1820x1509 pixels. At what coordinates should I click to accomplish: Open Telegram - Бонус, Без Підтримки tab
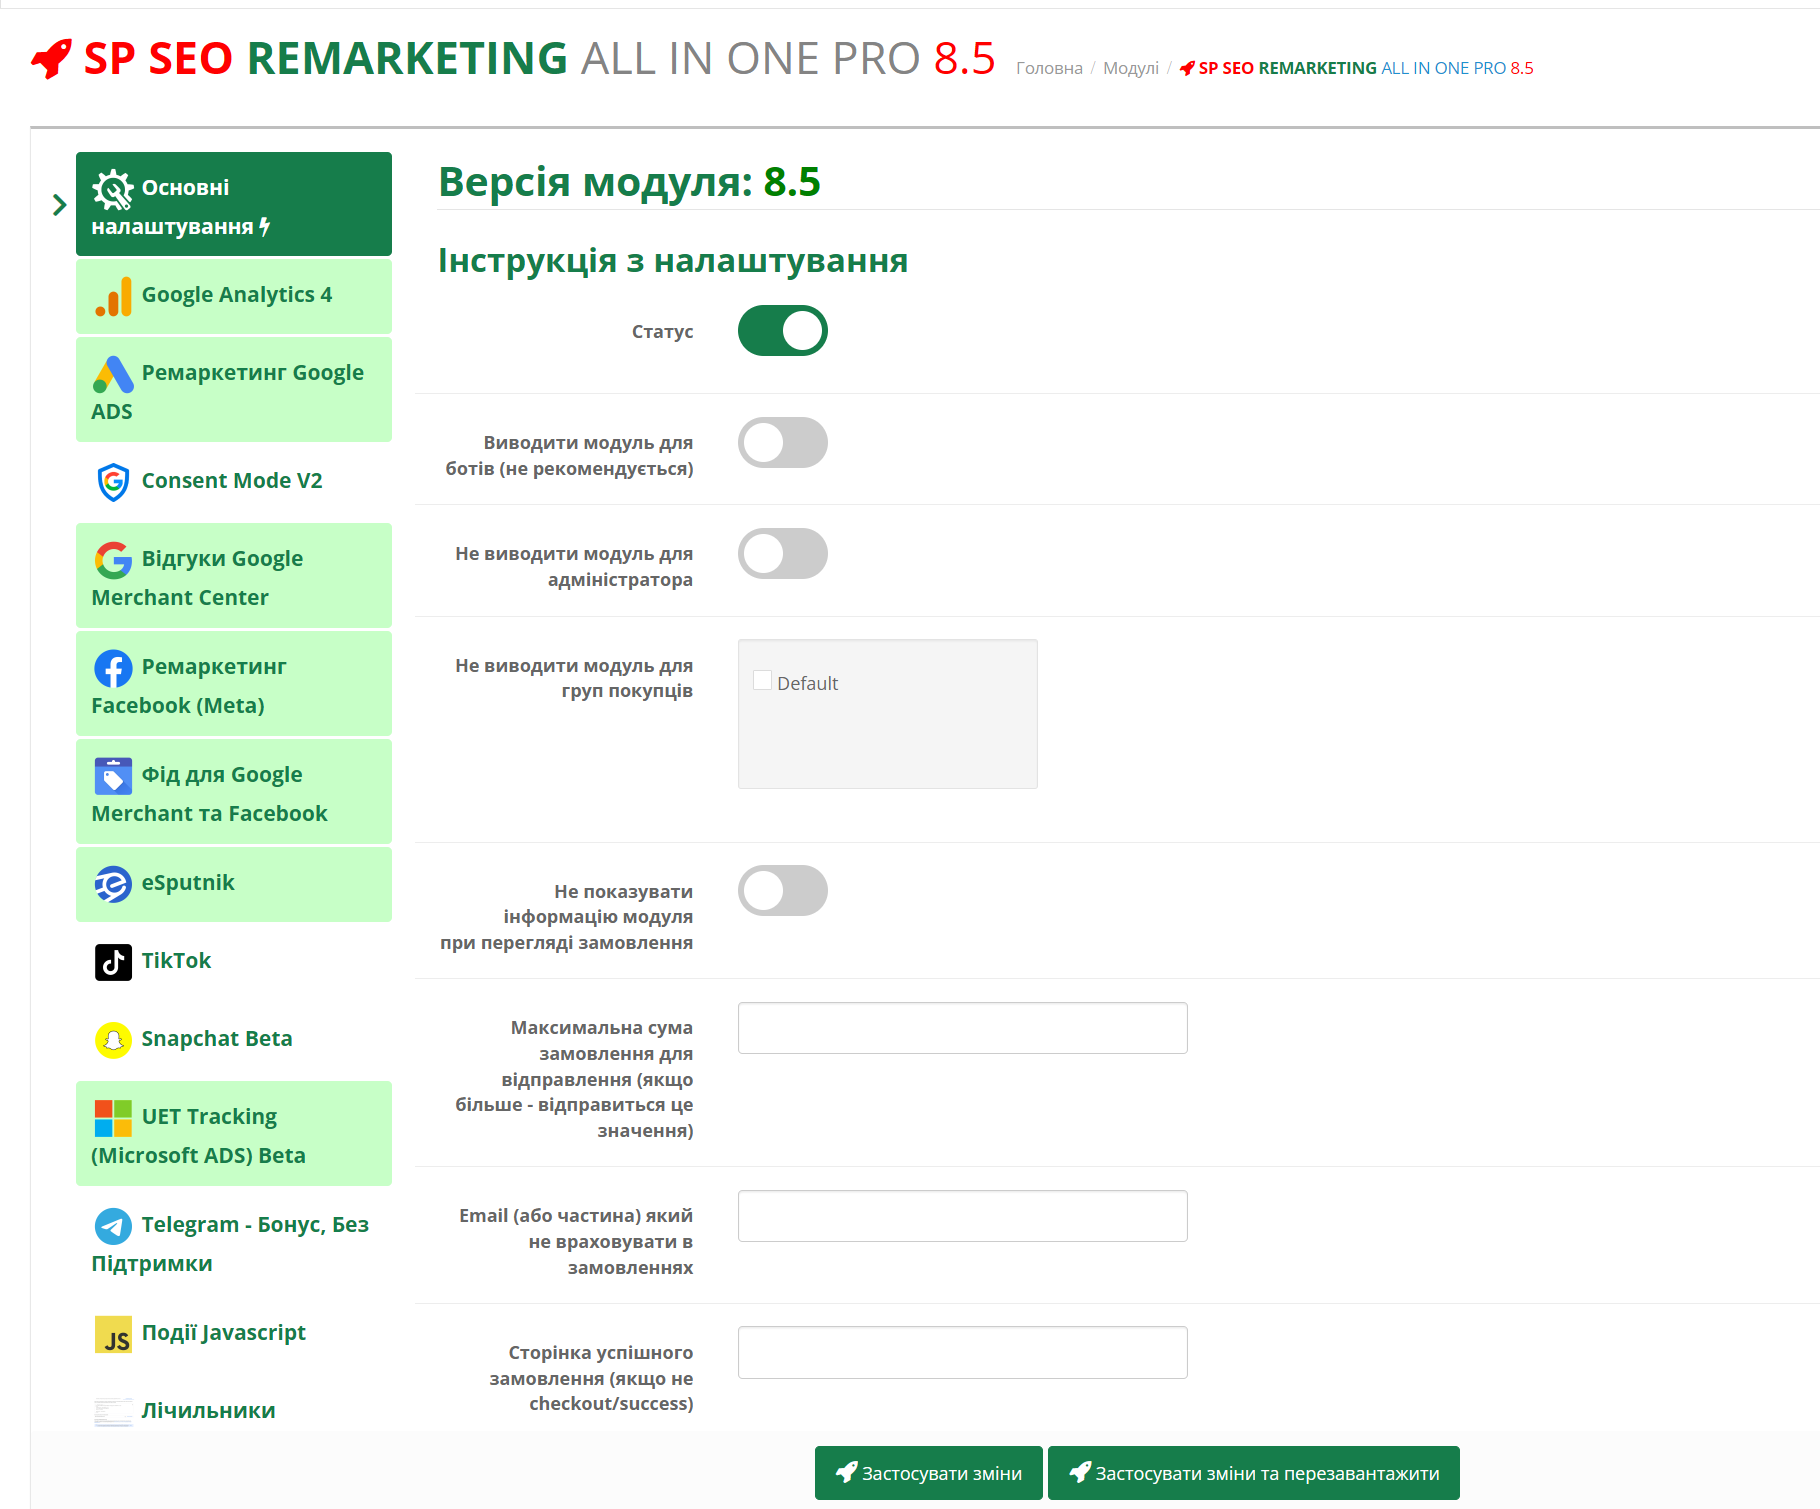tap(234, 1242)
